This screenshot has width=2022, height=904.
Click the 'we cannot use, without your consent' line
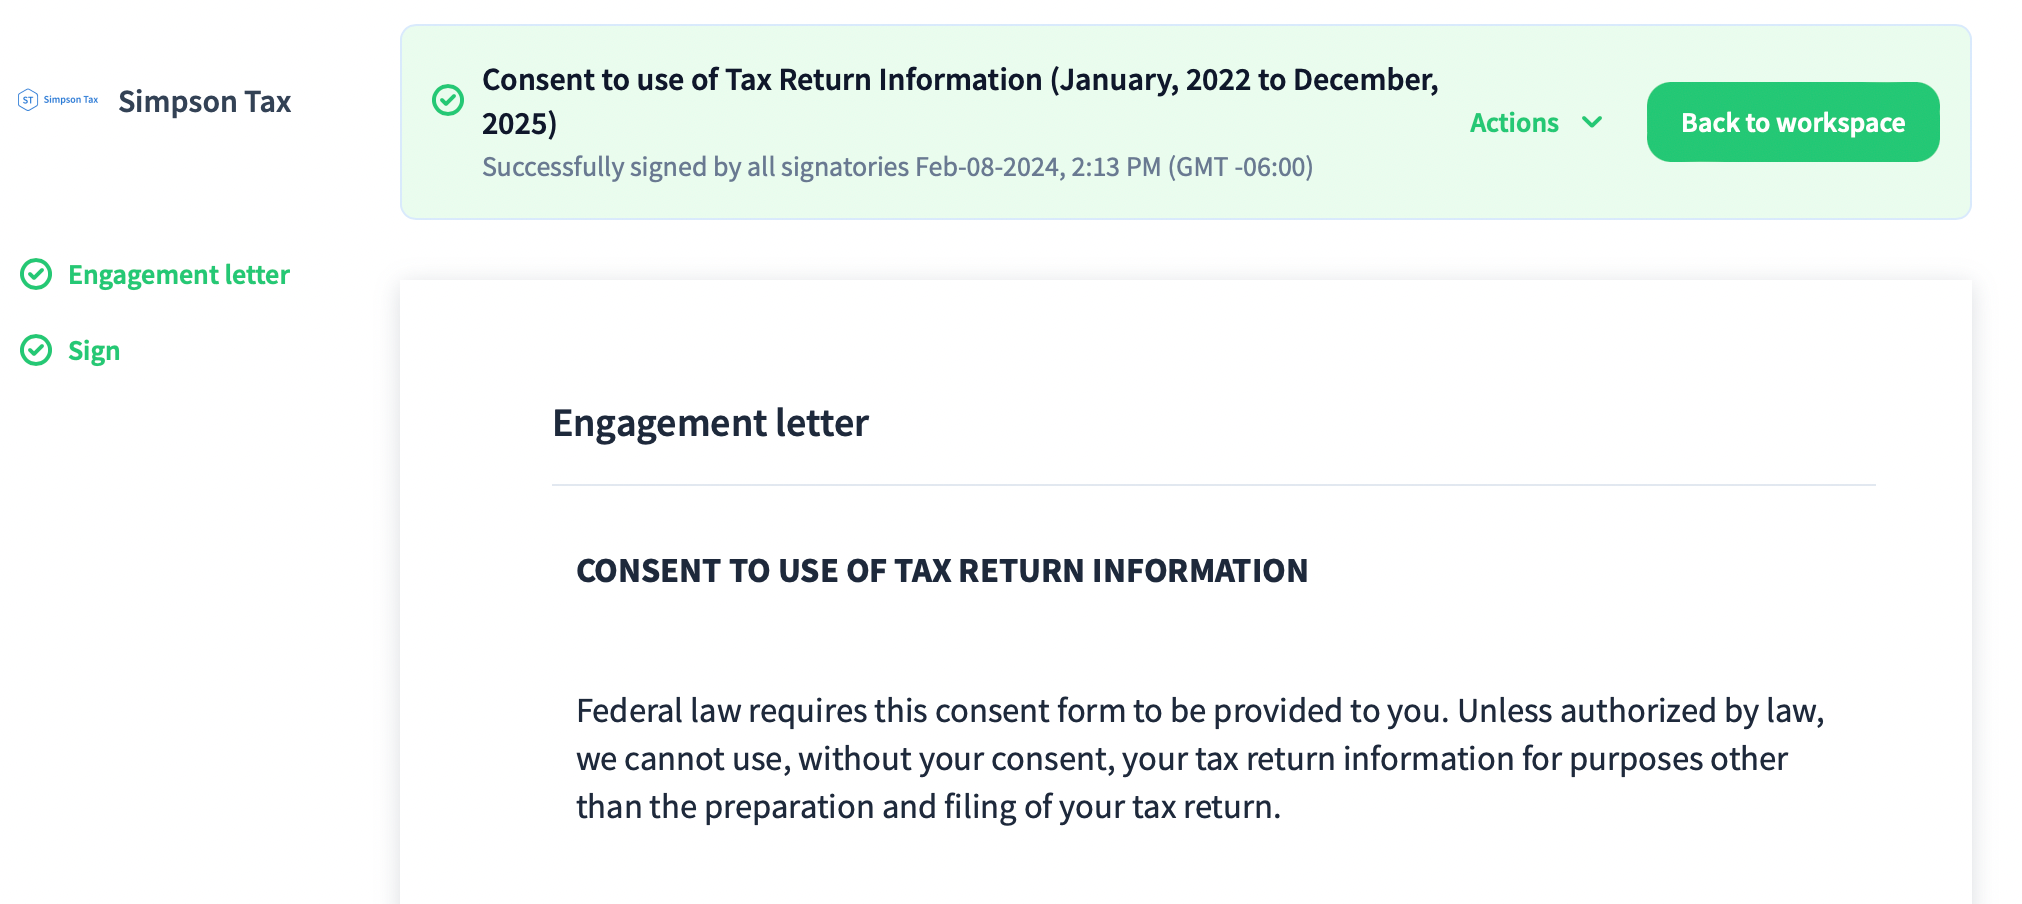click(1181, 758)
